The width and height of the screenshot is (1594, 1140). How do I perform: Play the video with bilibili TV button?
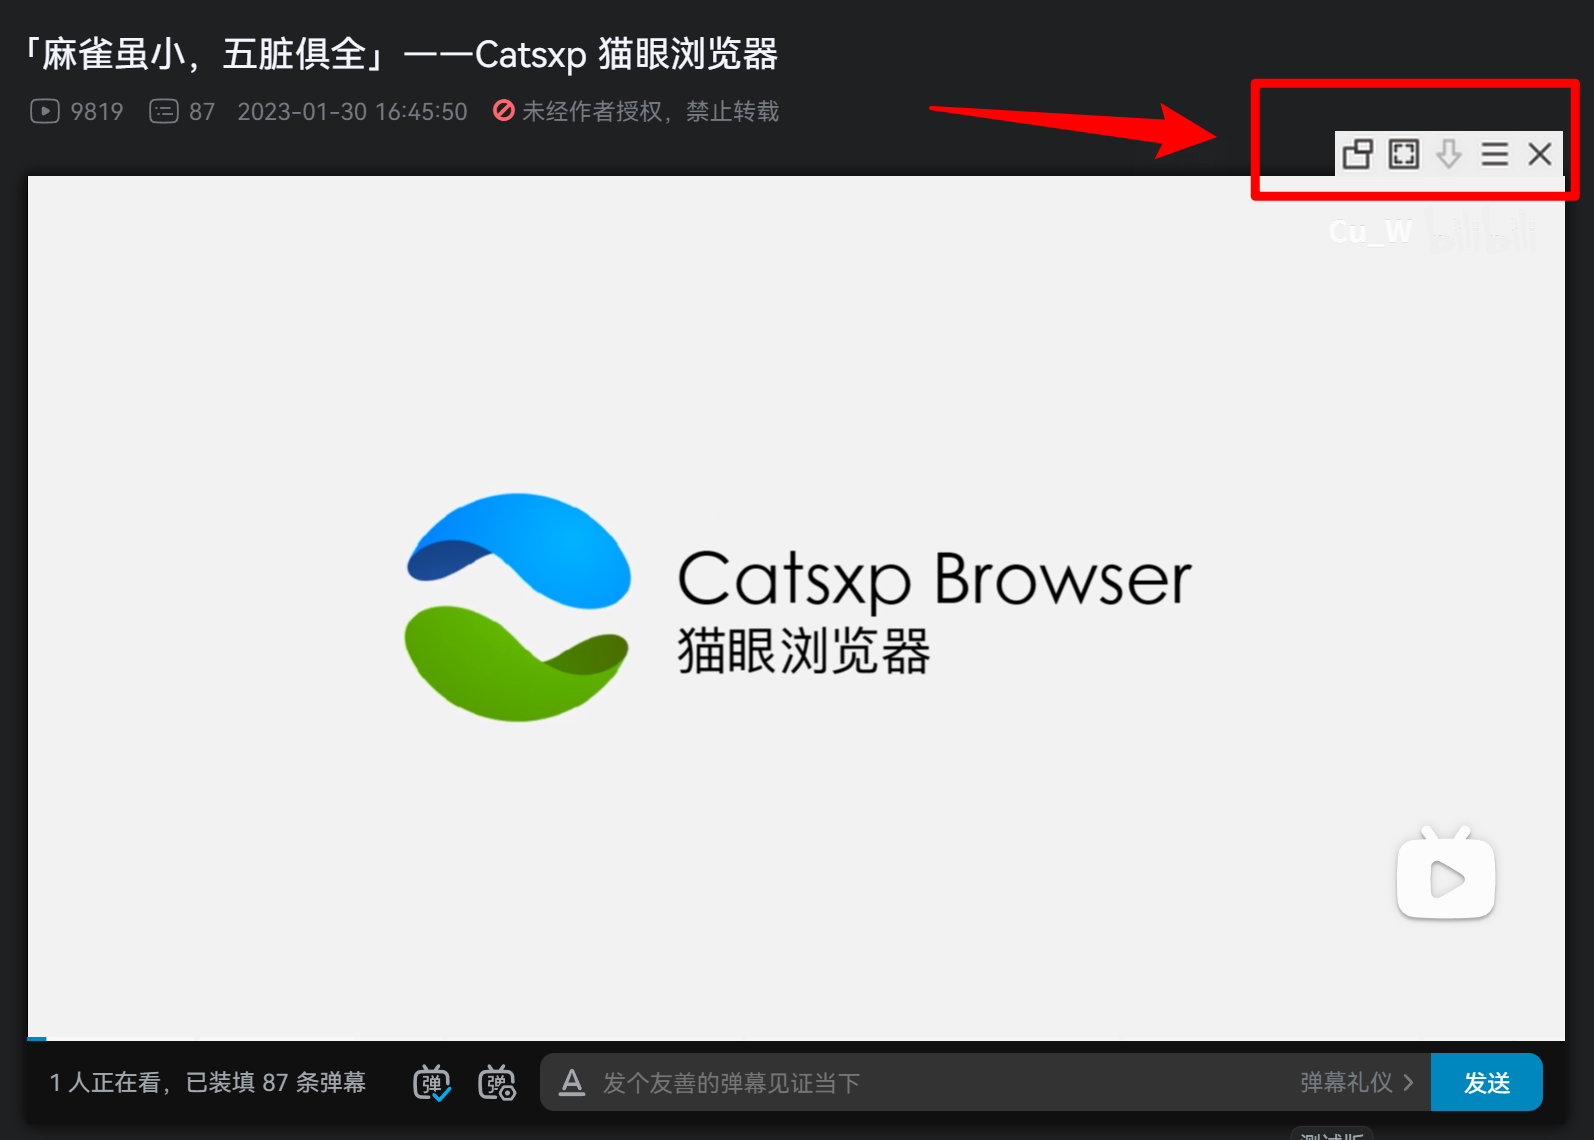coord(1445,873)
